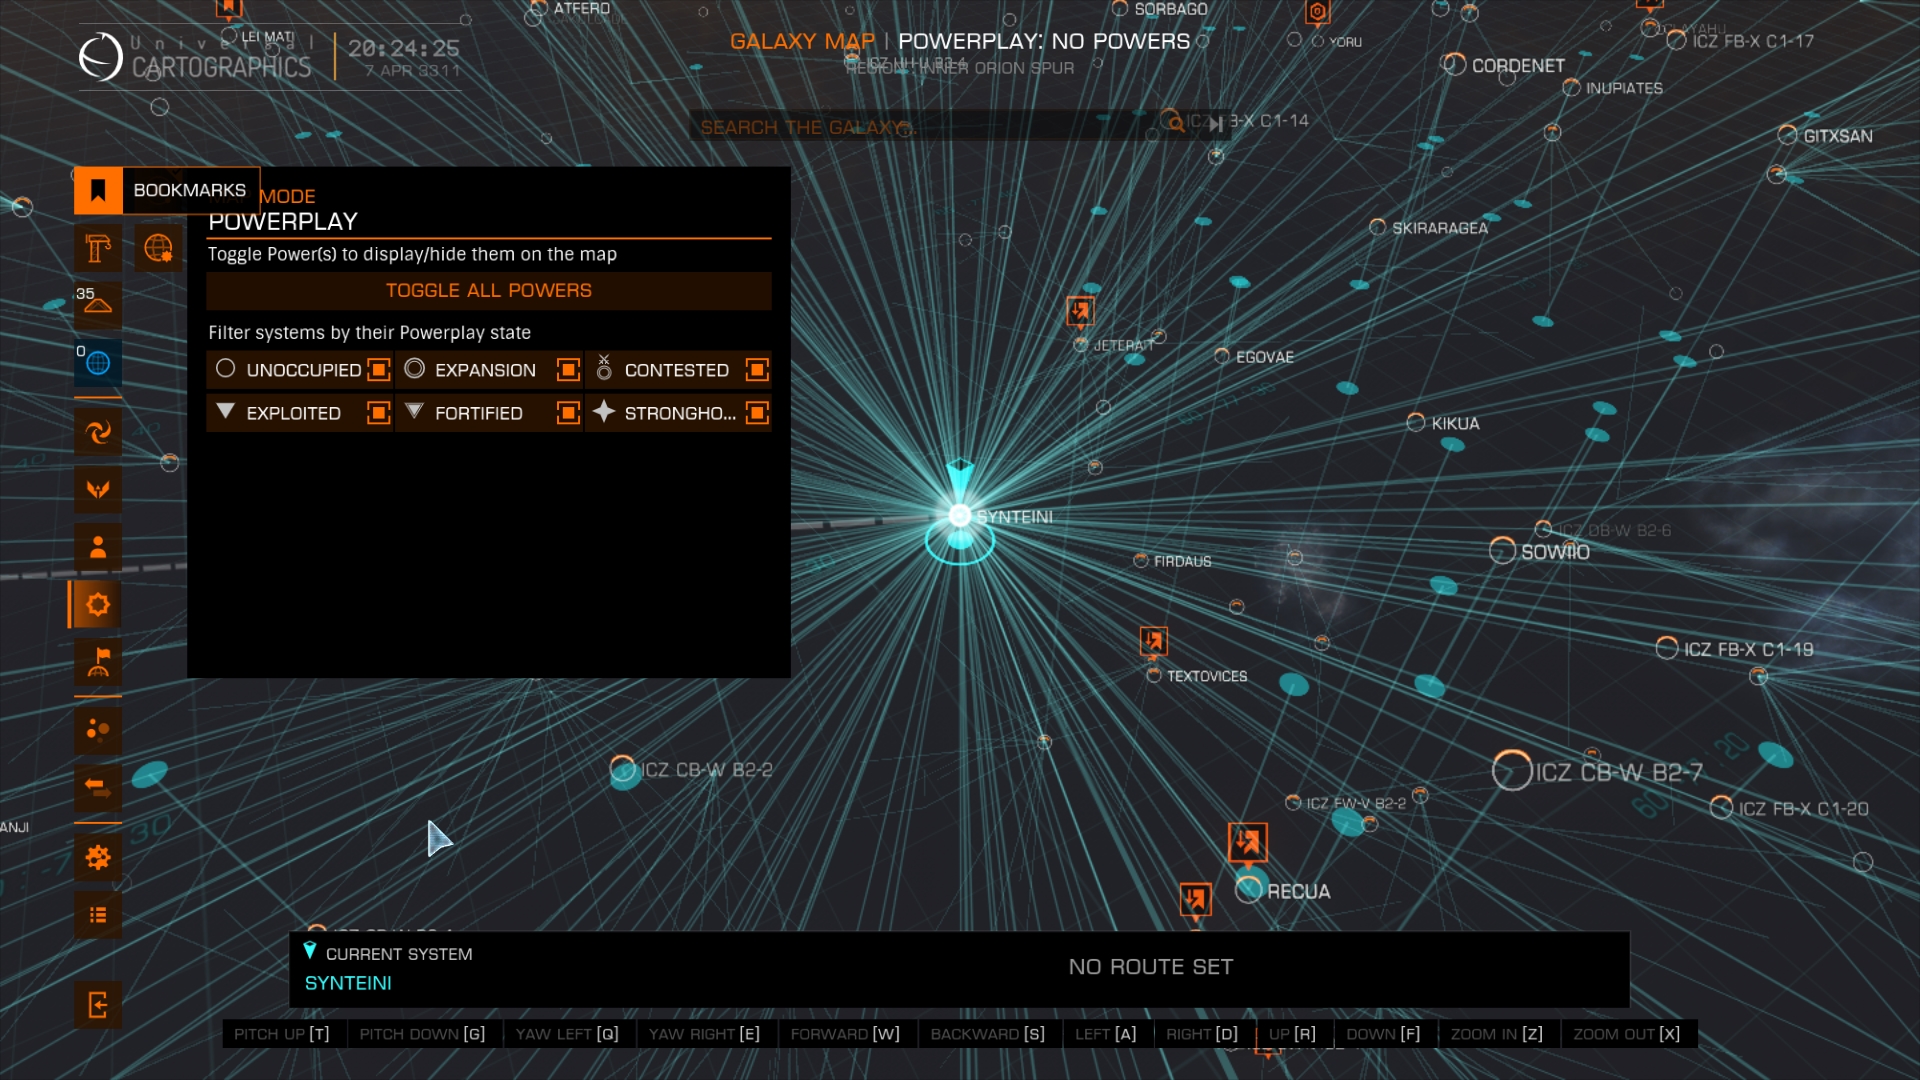This screenshot has width=1920, height=1080.
Task: Open the list view icon in sidebar
Action: pyautogui.click(x=98, y=915)
